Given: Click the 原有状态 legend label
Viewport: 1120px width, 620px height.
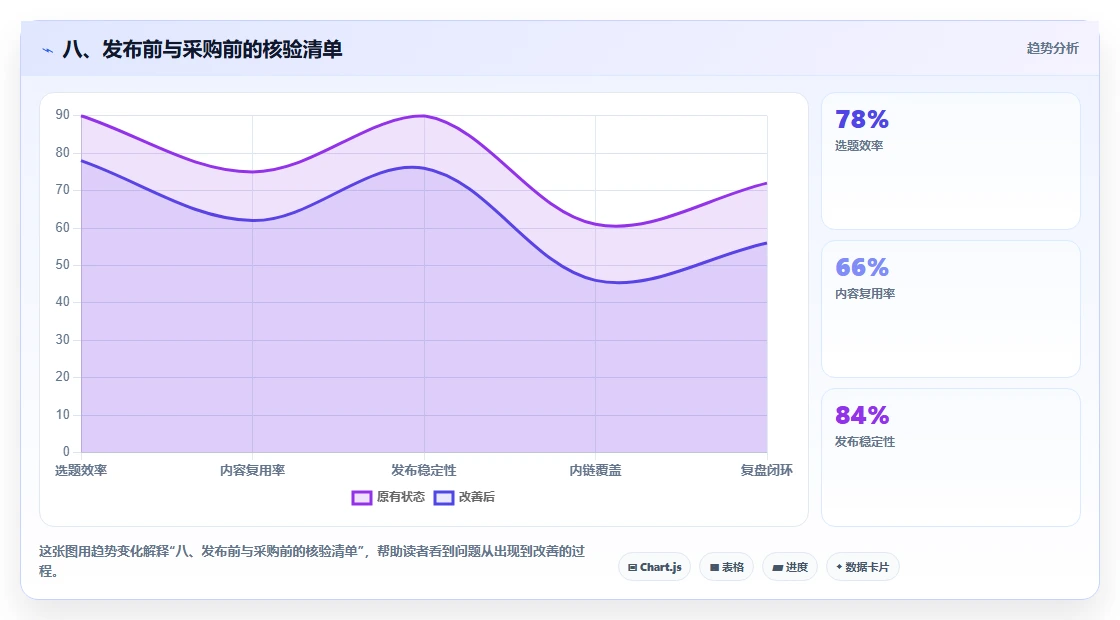Looking at the screenshot, I should (x=401, y=496).
